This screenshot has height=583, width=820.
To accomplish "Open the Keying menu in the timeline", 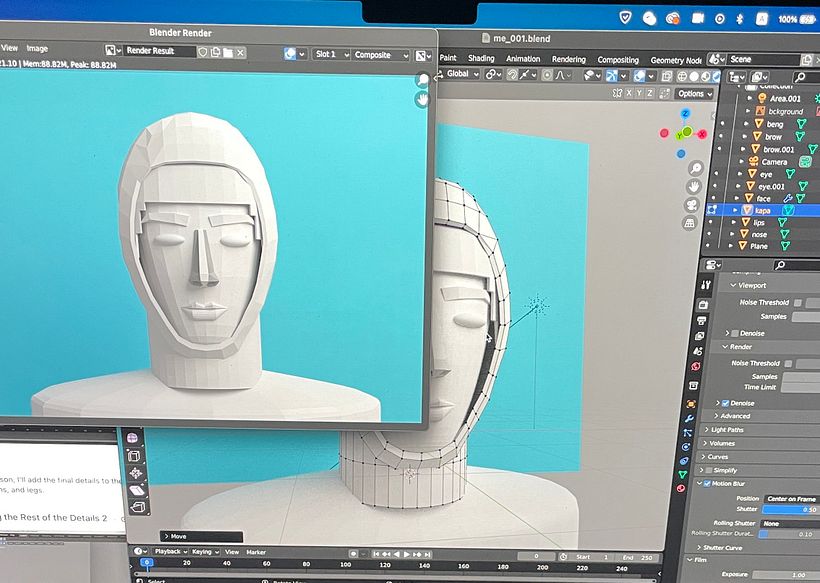I will [204, 552].
